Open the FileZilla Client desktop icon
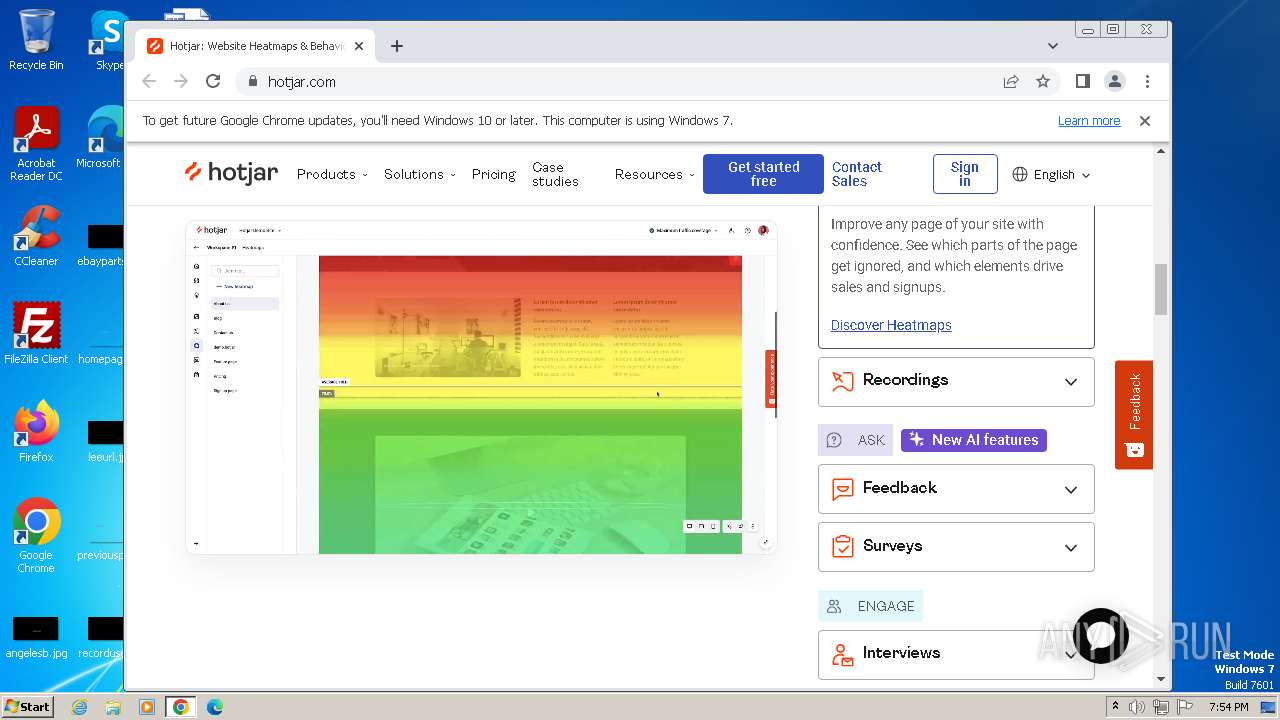Screen dimensions: 1280x720 (36, 333)
